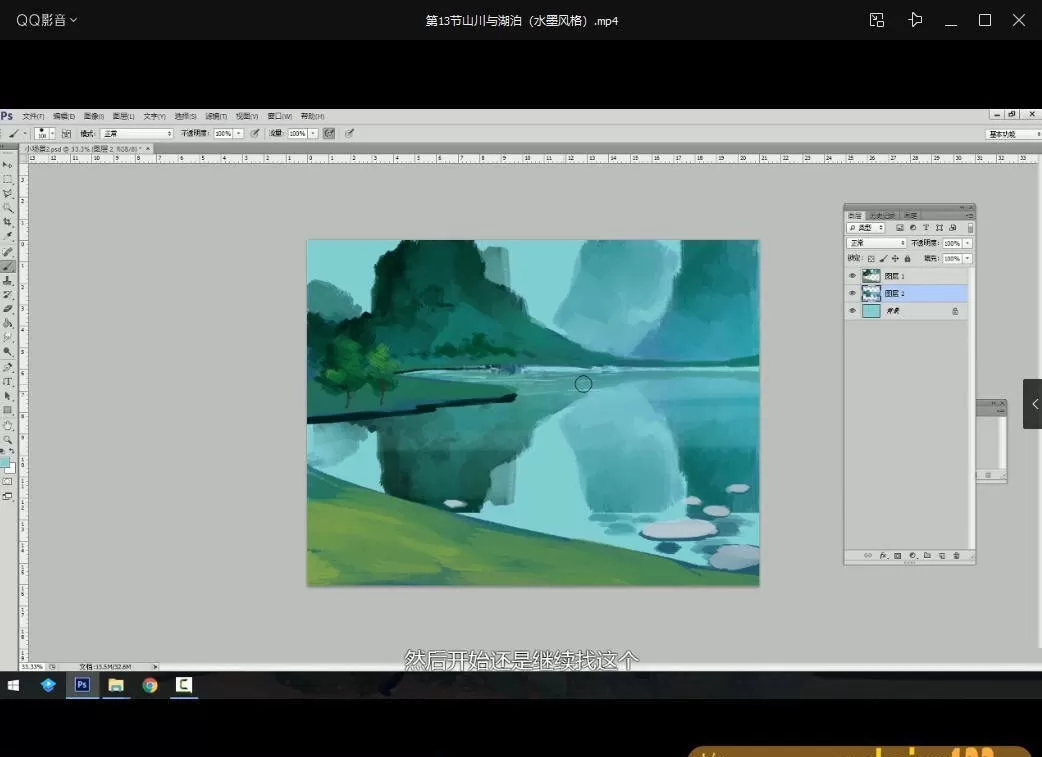Click the QQ影音 title menu button
Viewport: 1042px width, 757px height.
pos(46,20)
